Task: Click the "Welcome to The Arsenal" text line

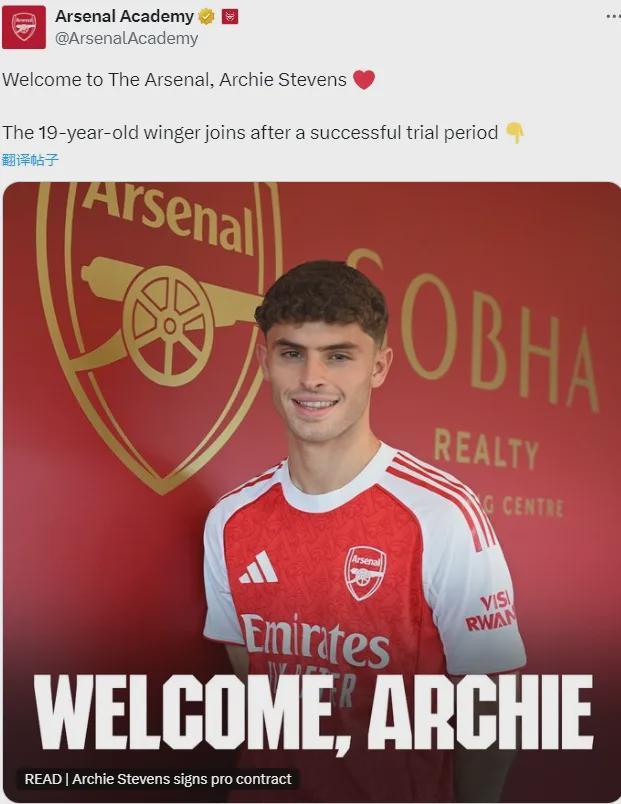Action: coord(174,80)
